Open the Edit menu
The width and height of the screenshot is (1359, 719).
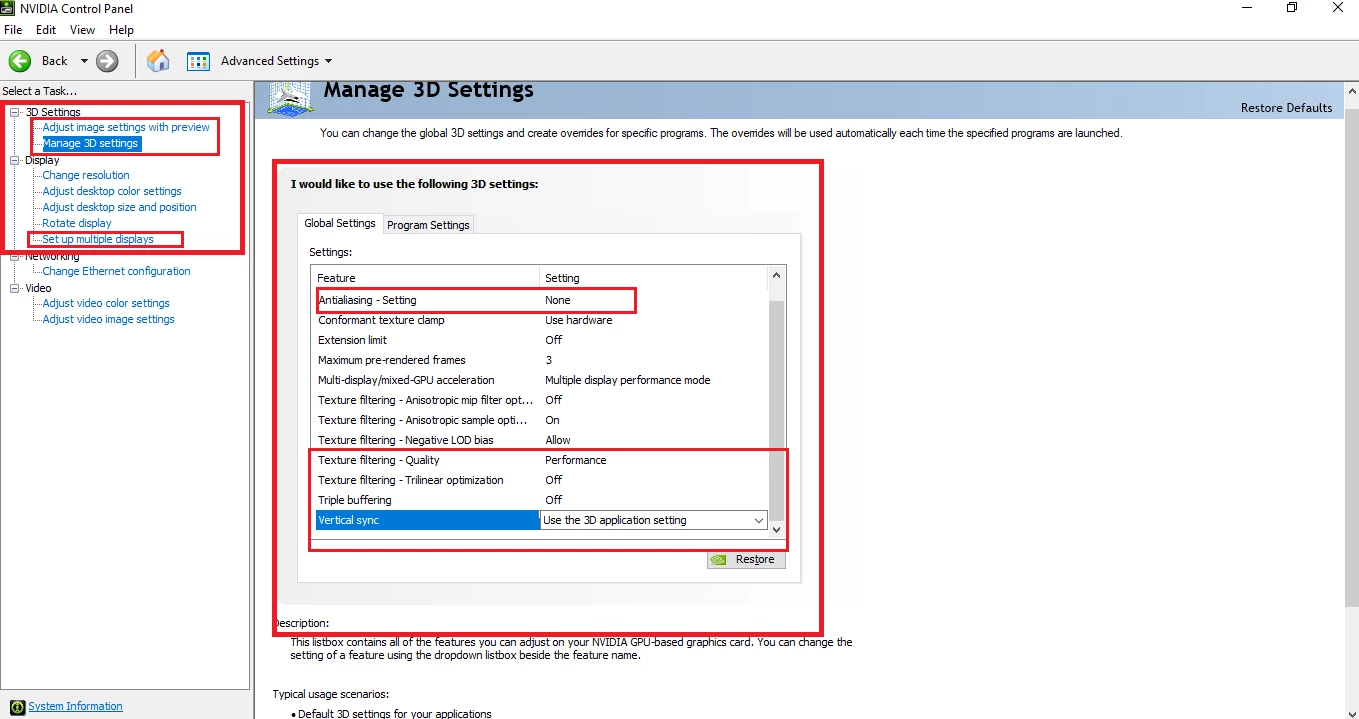point(46,30)
